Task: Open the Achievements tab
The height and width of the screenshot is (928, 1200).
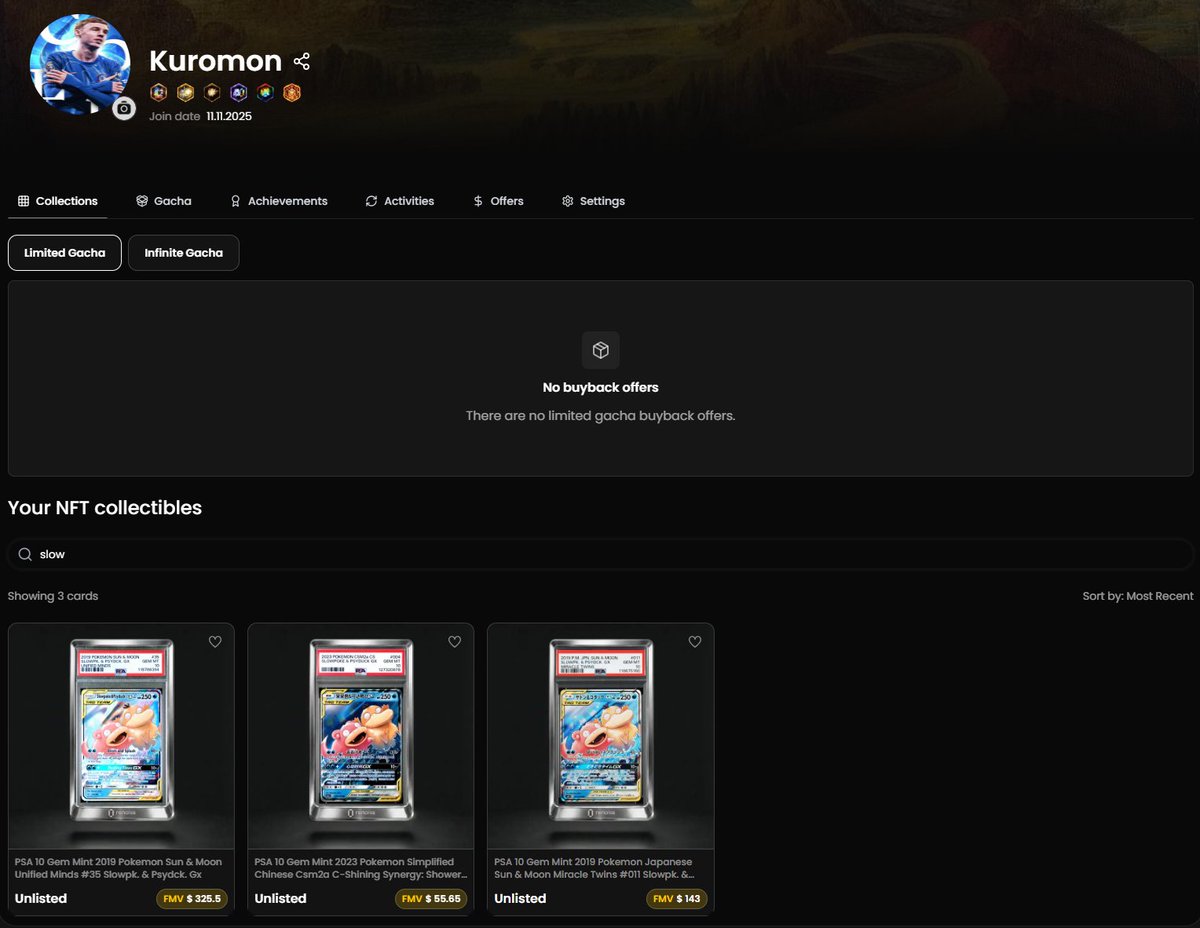Action: click(278, 201)
